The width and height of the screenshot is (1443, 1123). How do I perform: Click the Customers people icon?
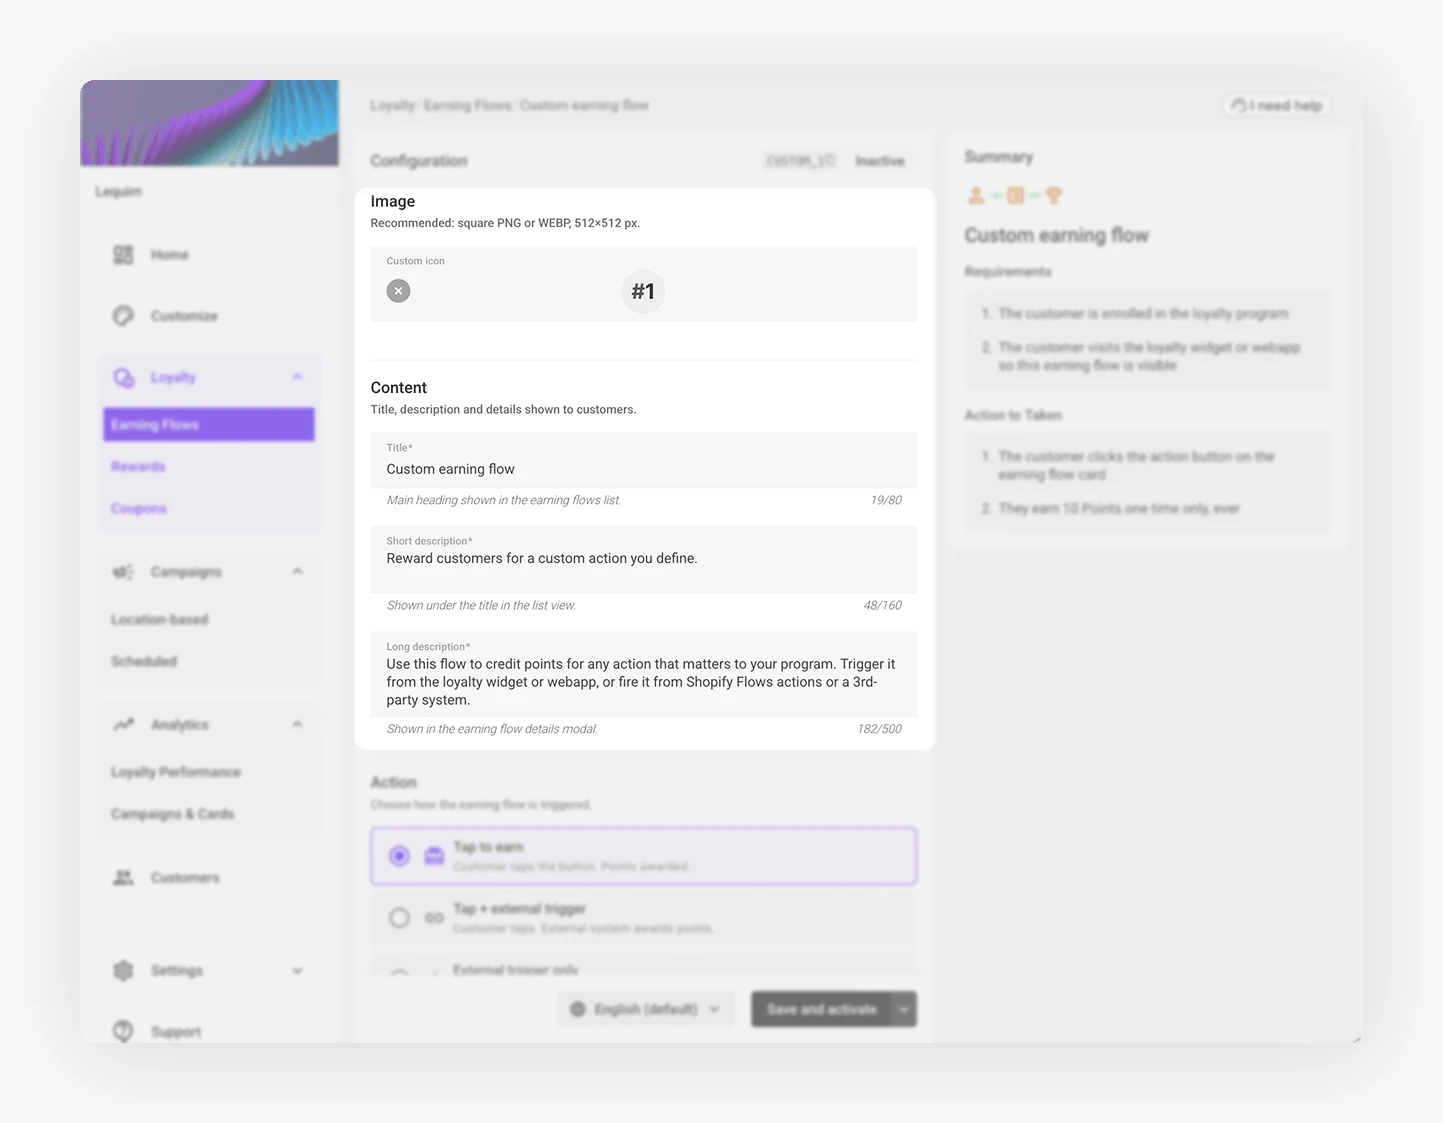[123, 877]
